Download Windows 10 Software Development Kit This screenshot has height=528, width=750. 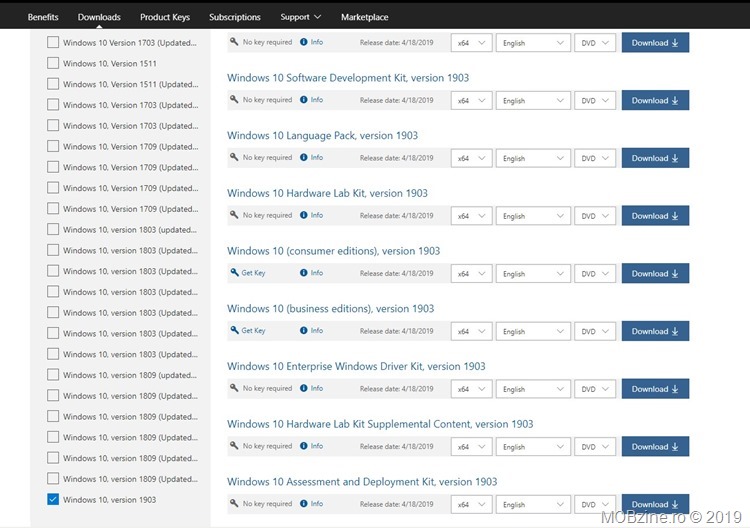click(655, 100)
